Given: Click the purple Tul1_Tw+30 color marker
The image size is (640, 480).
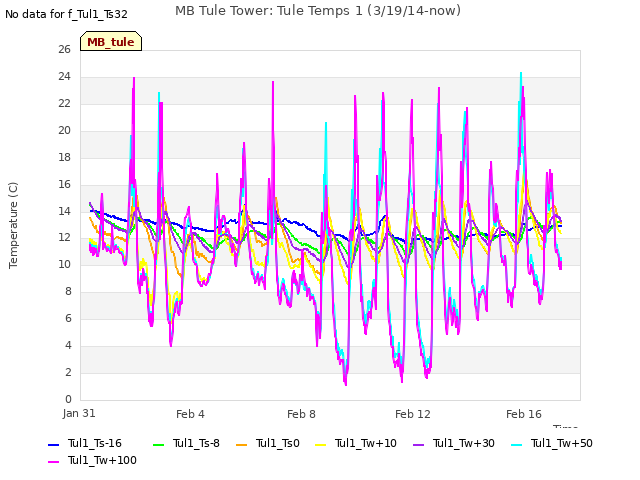Looking at the screenshot, I should coord(419,444).
